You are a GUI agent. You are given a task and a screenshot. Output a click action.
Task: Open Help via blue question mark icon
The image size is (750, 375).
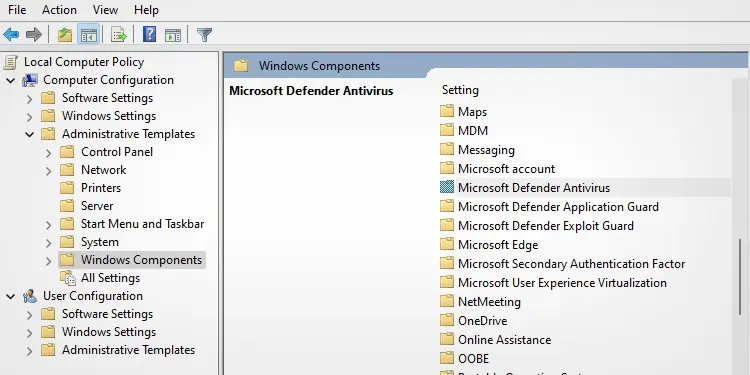point(149,34)
